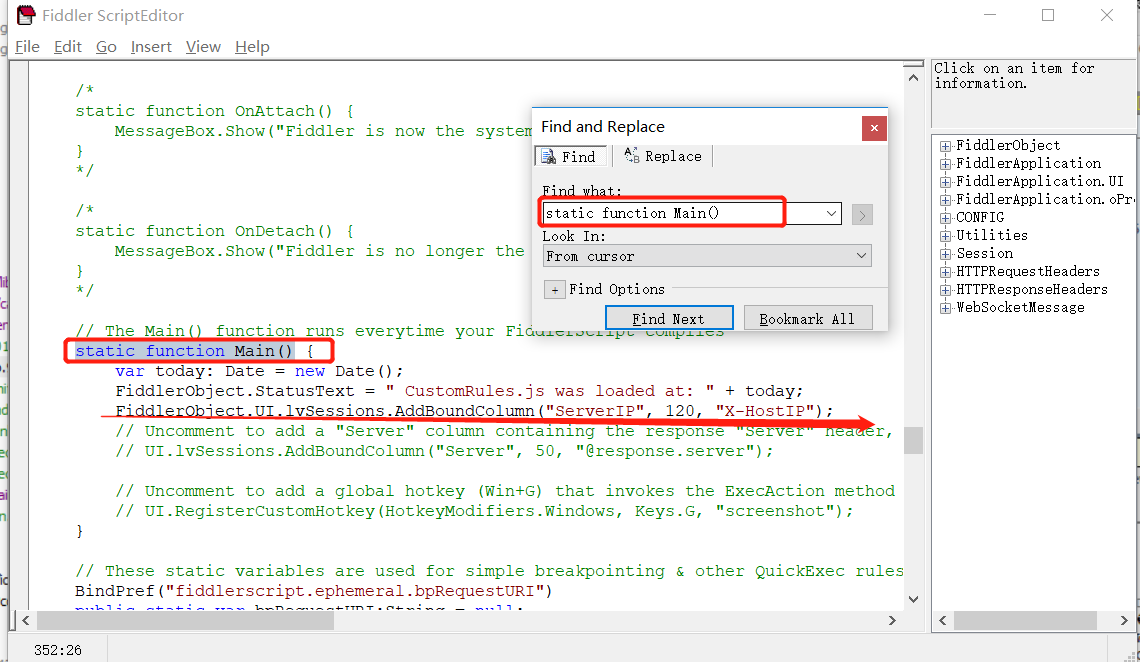Maximize the Fiddler ScriptEditor window
Screen dimensions: 1140x662
1048,15
